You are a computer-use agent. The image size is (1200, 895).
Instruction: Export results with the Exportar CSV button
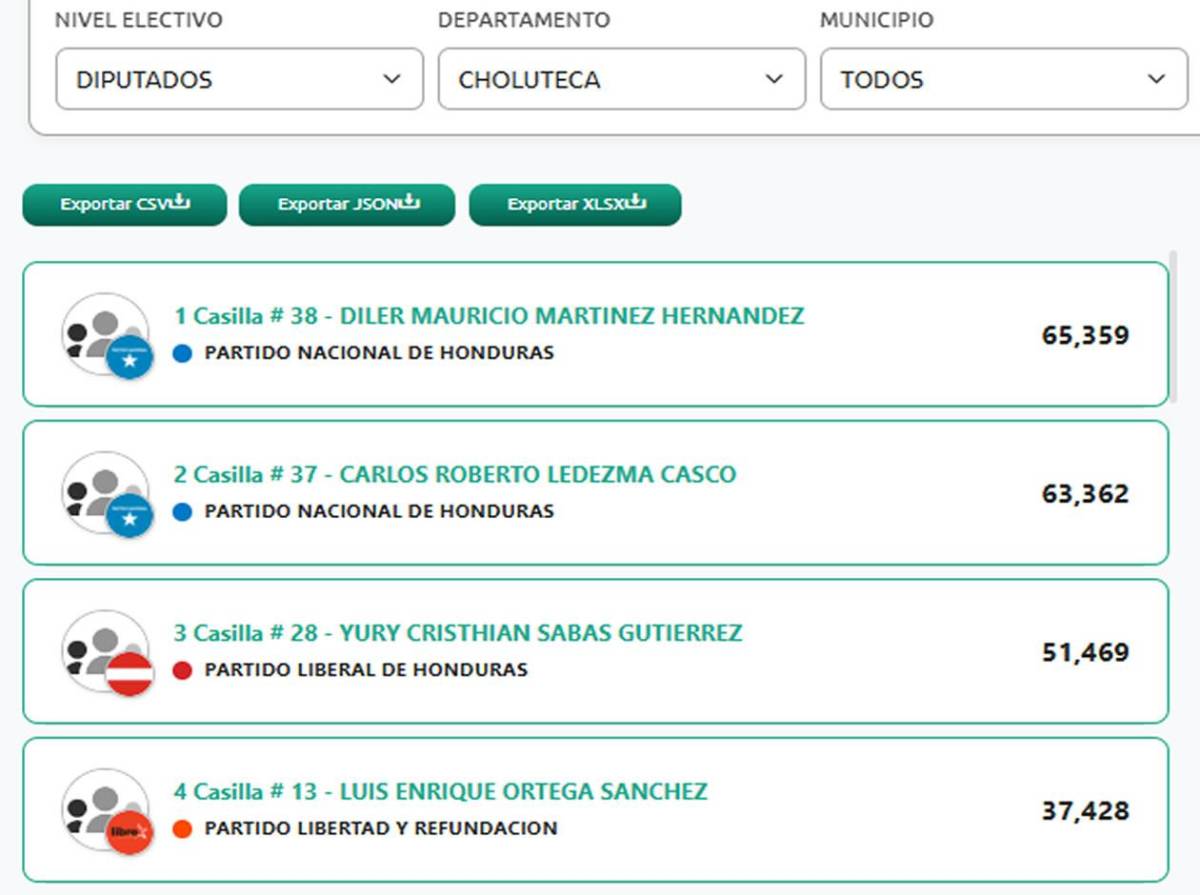tap(124, 205)
